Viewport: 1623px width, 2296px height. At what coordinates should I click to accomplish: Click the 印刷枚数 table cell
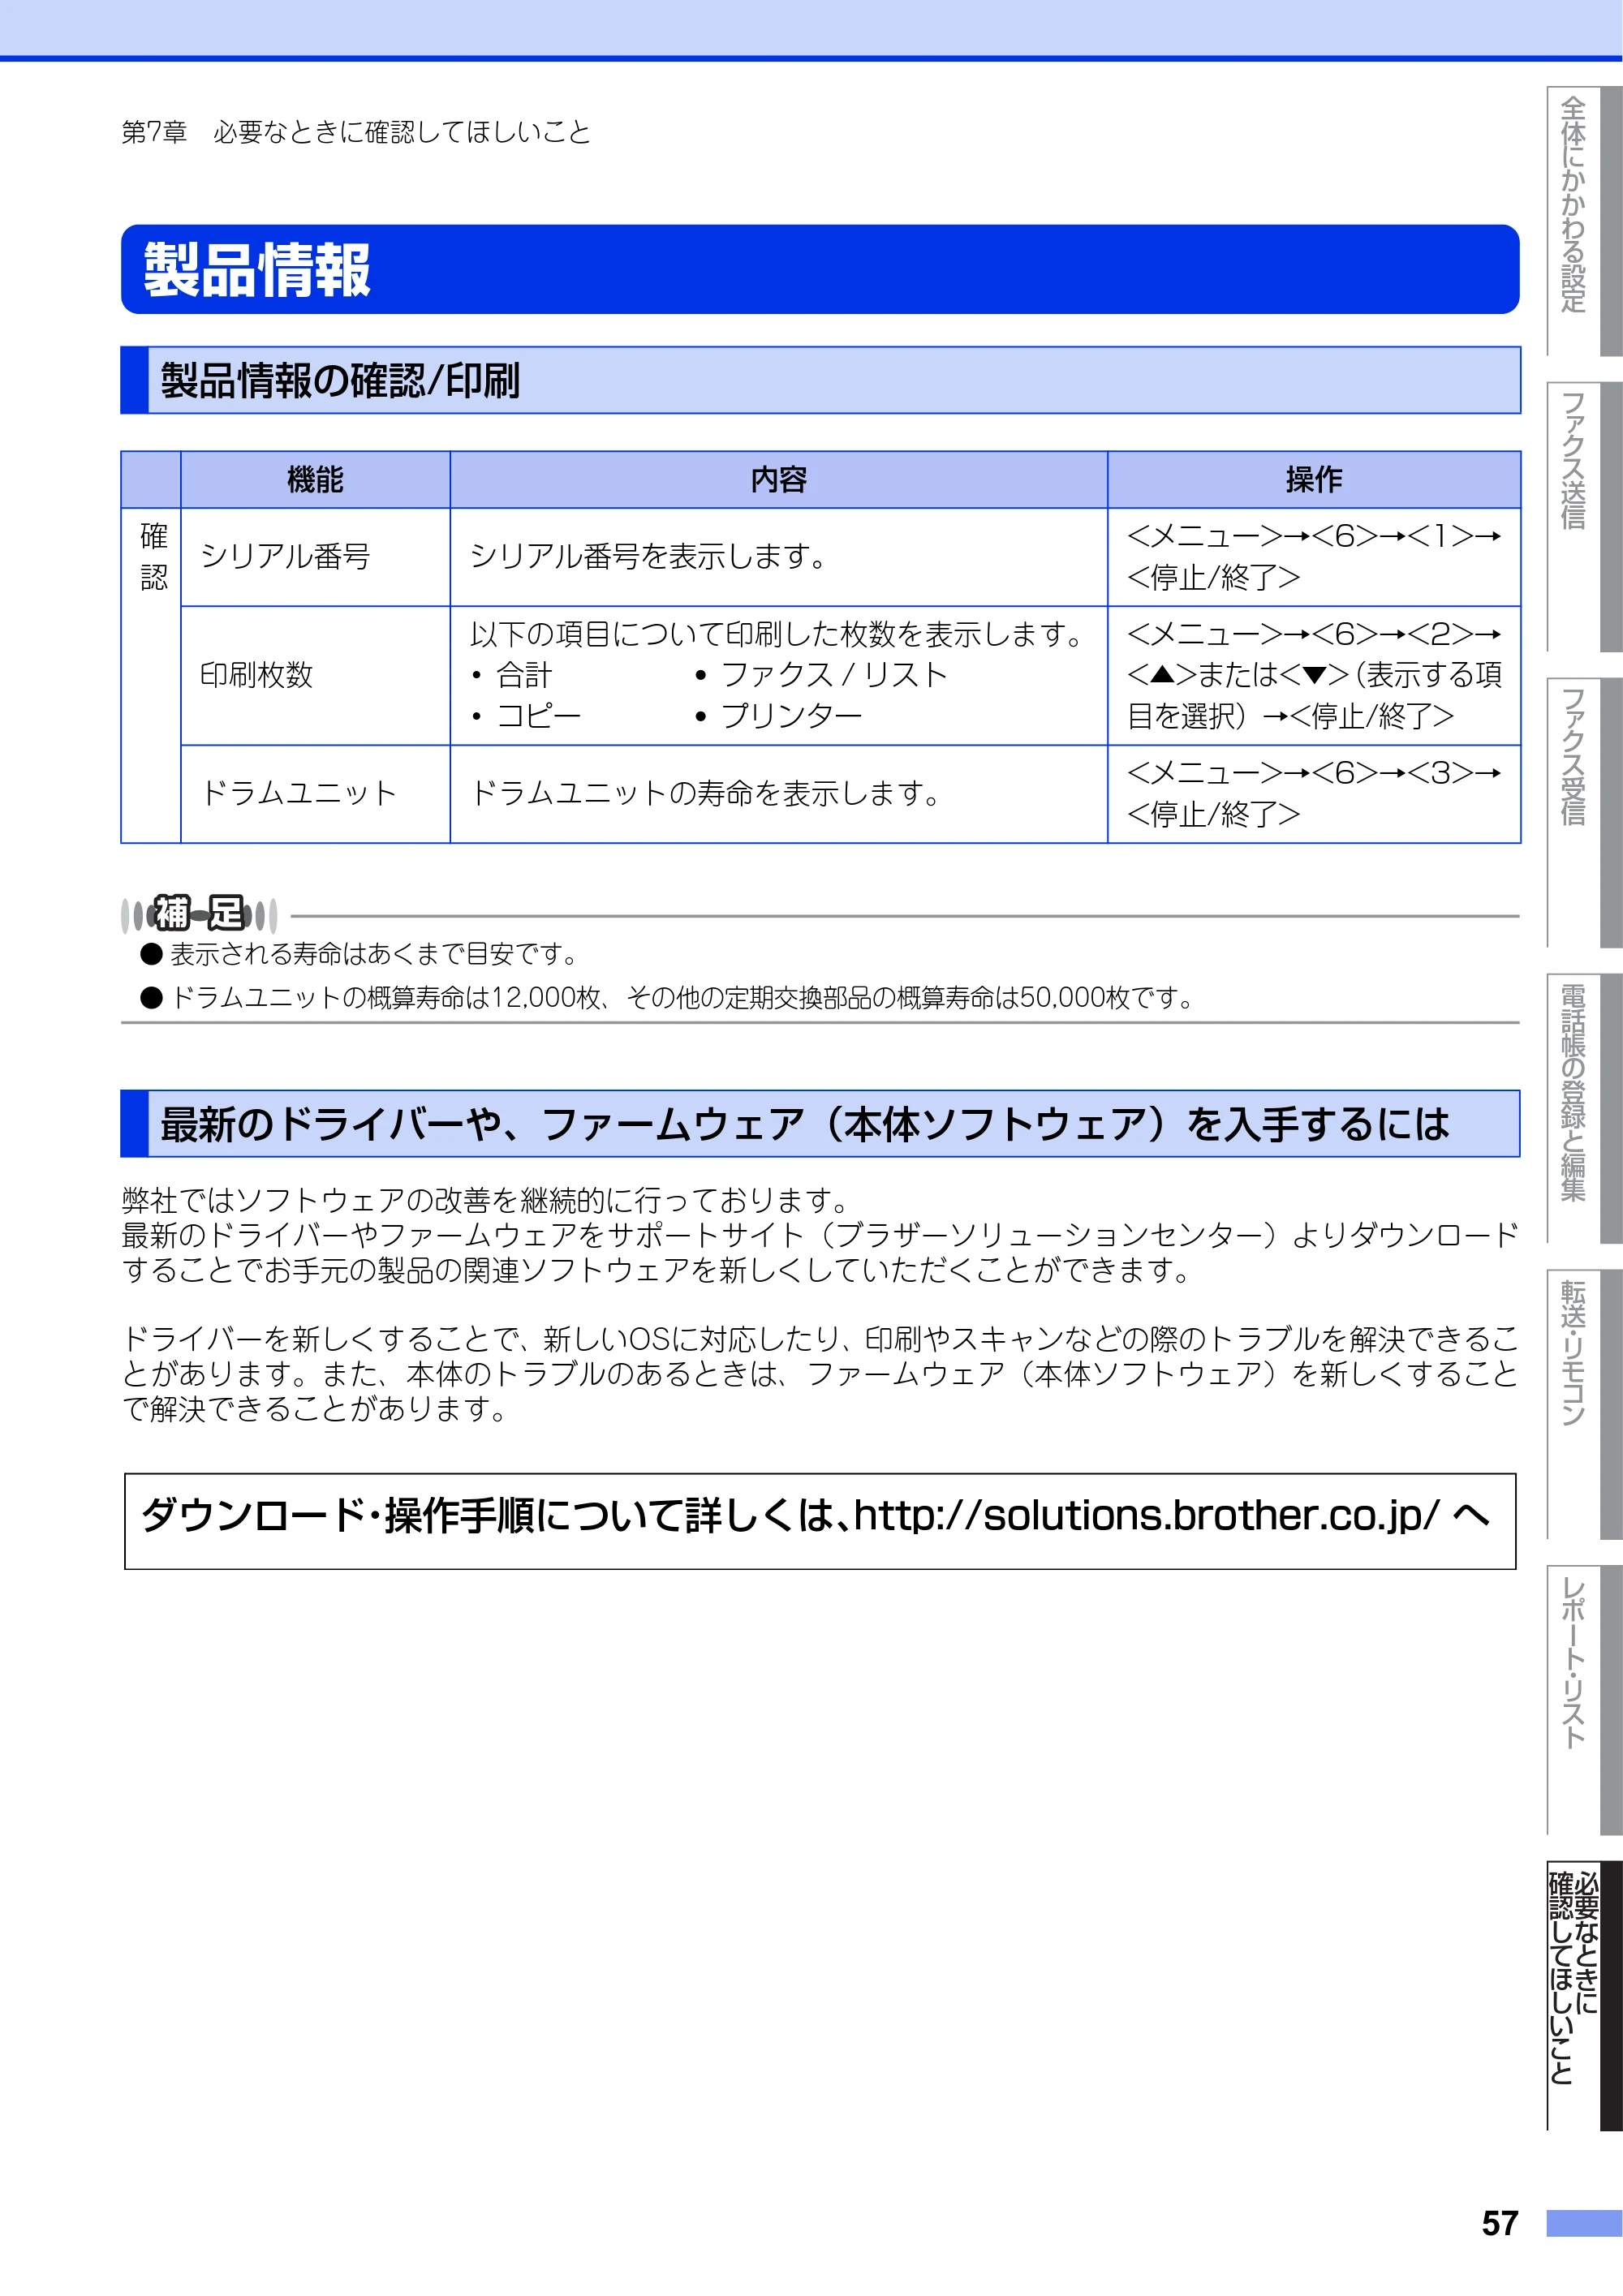click(x=315, y=676)
